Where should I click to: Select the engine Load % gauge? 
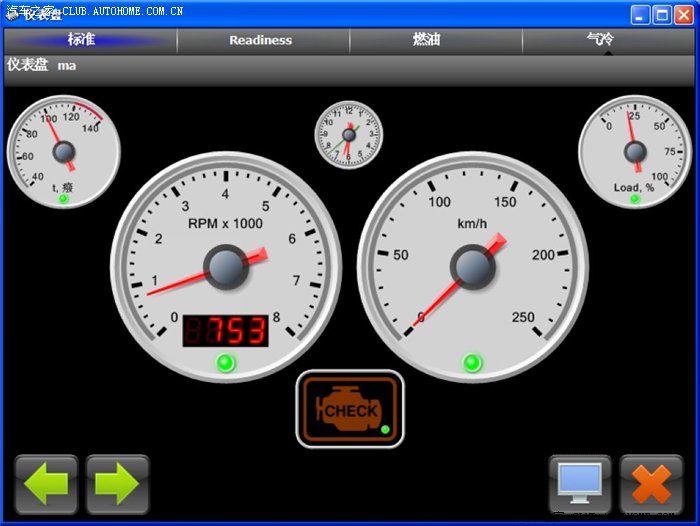click(634, 151)
